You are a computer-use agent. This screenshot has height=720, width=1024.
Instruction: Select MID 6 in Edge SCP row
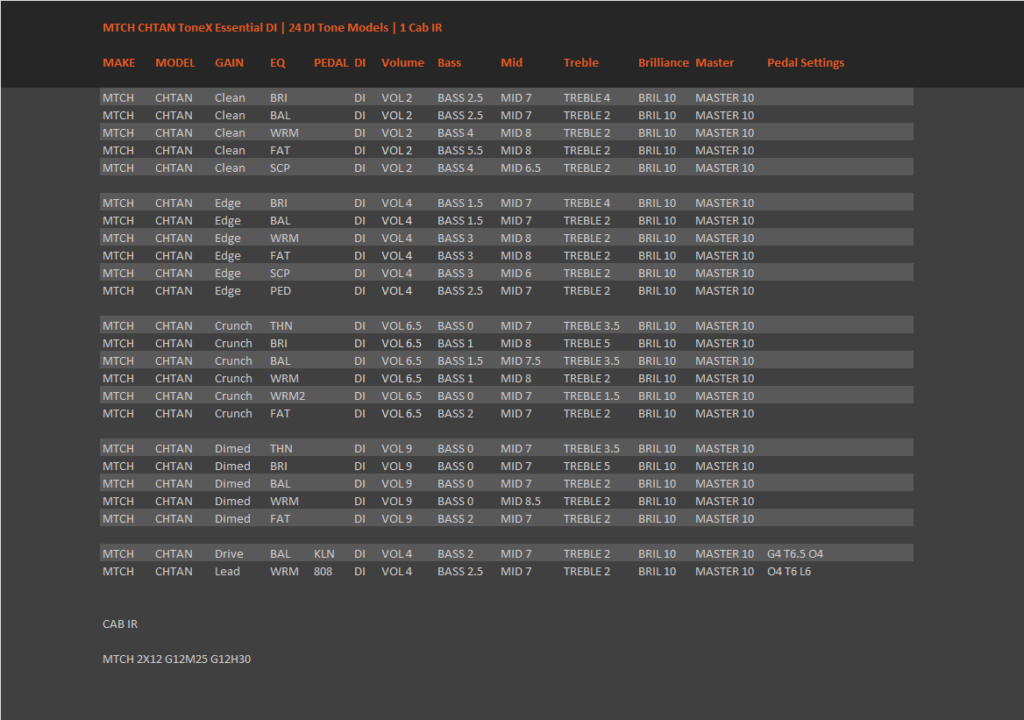(516, 274)
